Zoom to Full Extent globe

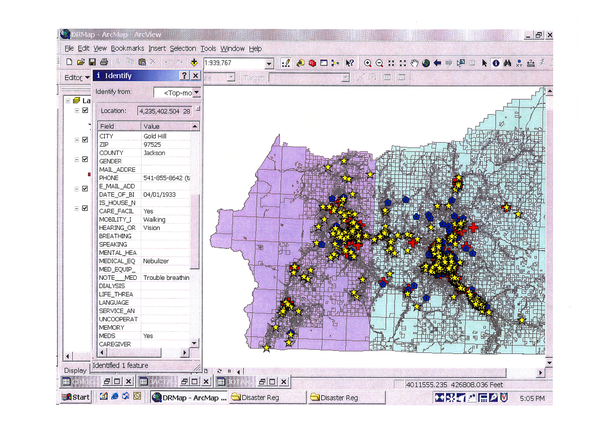[x=426, y=63]
